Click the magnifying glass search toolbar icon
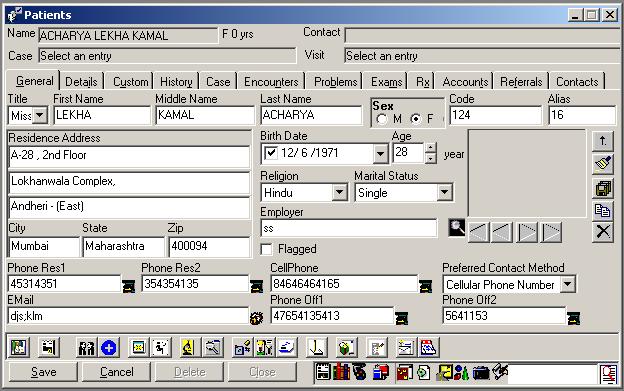 213,348
